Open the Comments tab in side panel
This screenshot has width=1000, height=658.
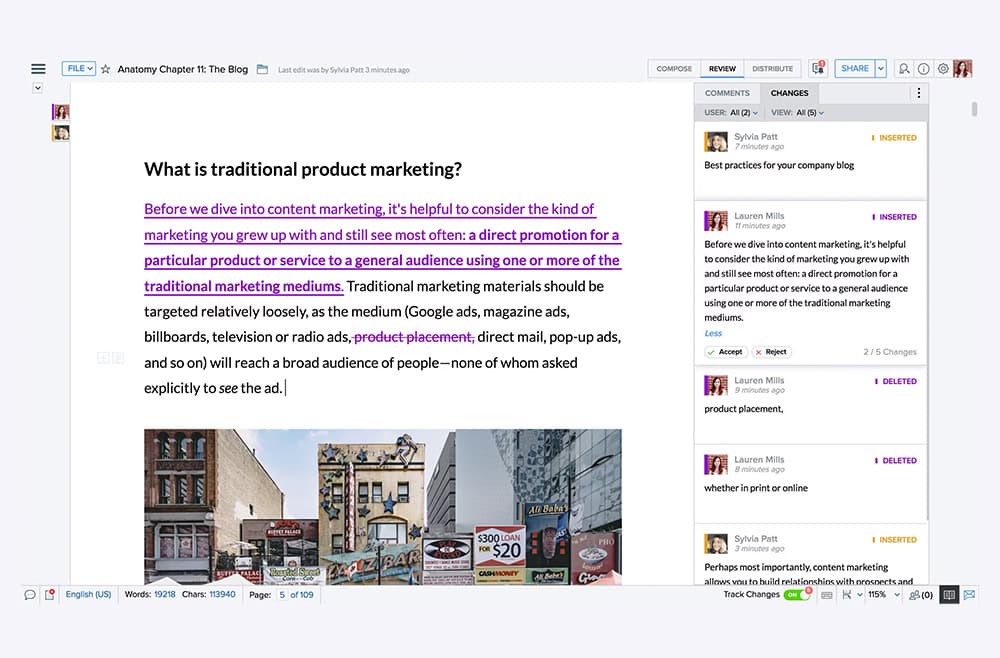727,93
